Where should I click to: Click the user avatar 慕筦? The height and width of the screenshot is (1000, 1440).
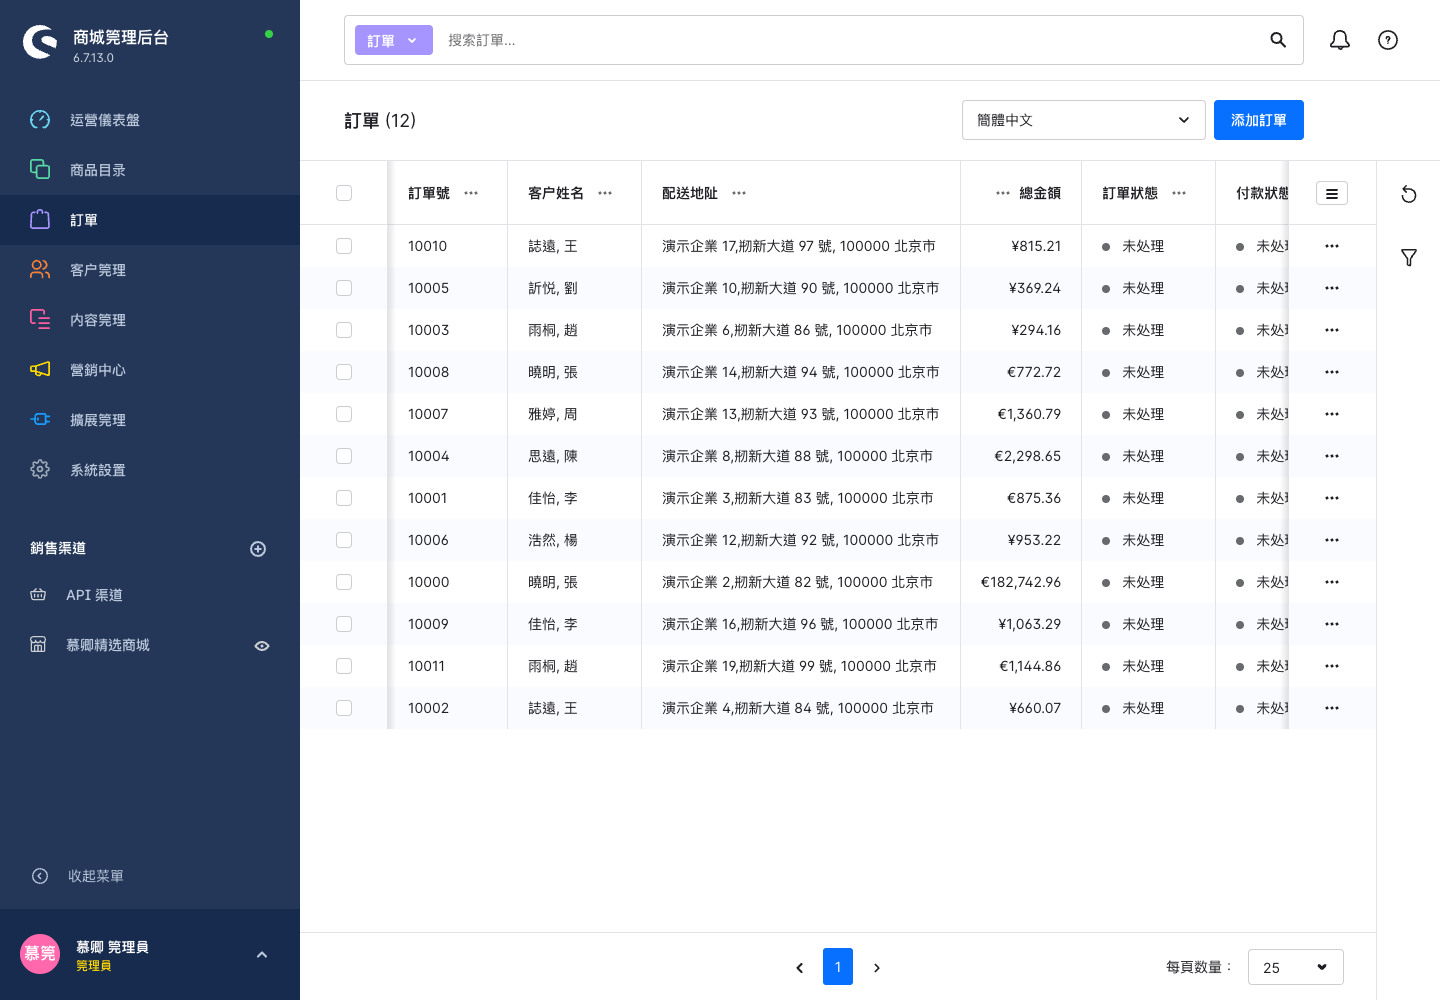point(40,954)
